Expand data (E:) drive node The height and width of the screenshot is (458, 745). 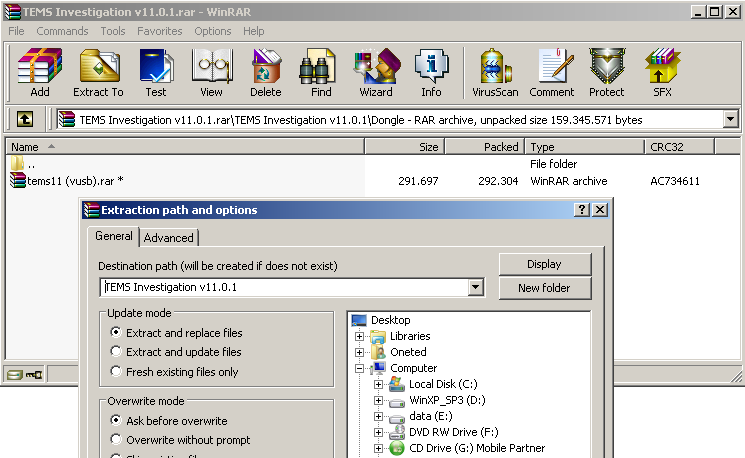click(378, 417)
